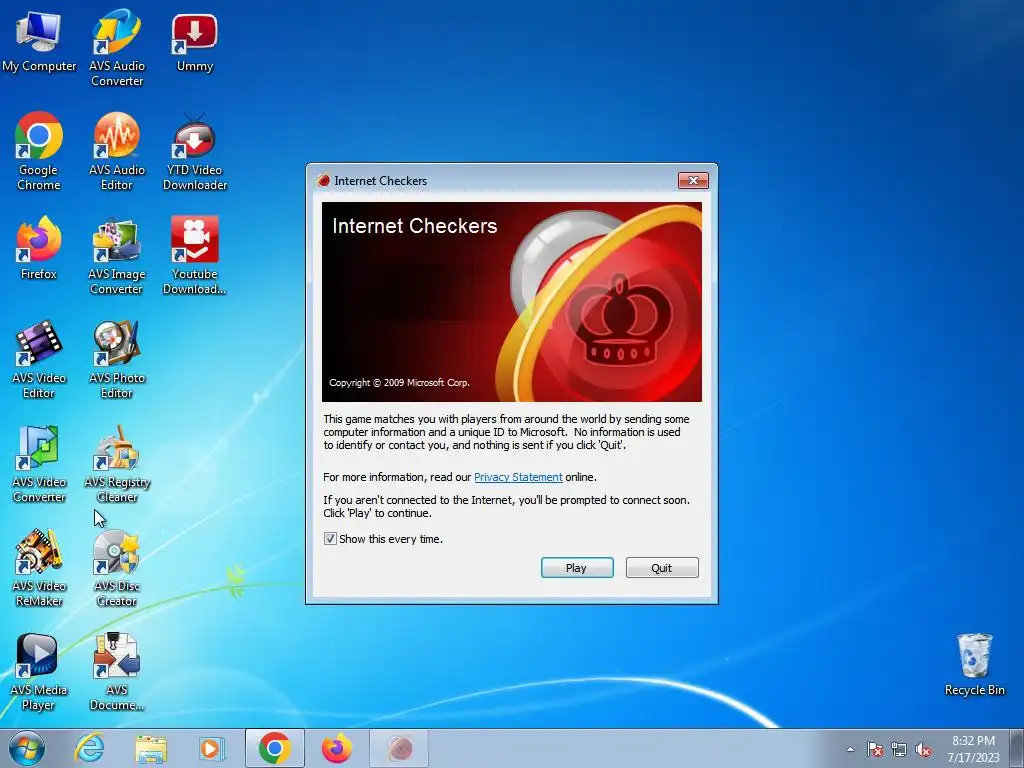The width and height of the screenshot is (1024, 768).
Task: Open network status tray icon
Action: (x=899, y=749)
